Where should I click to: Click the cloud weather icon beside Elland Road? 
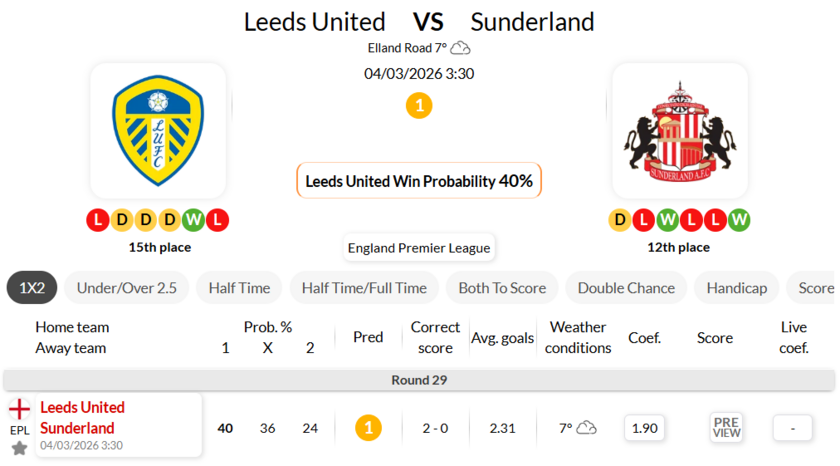point(461,48)
